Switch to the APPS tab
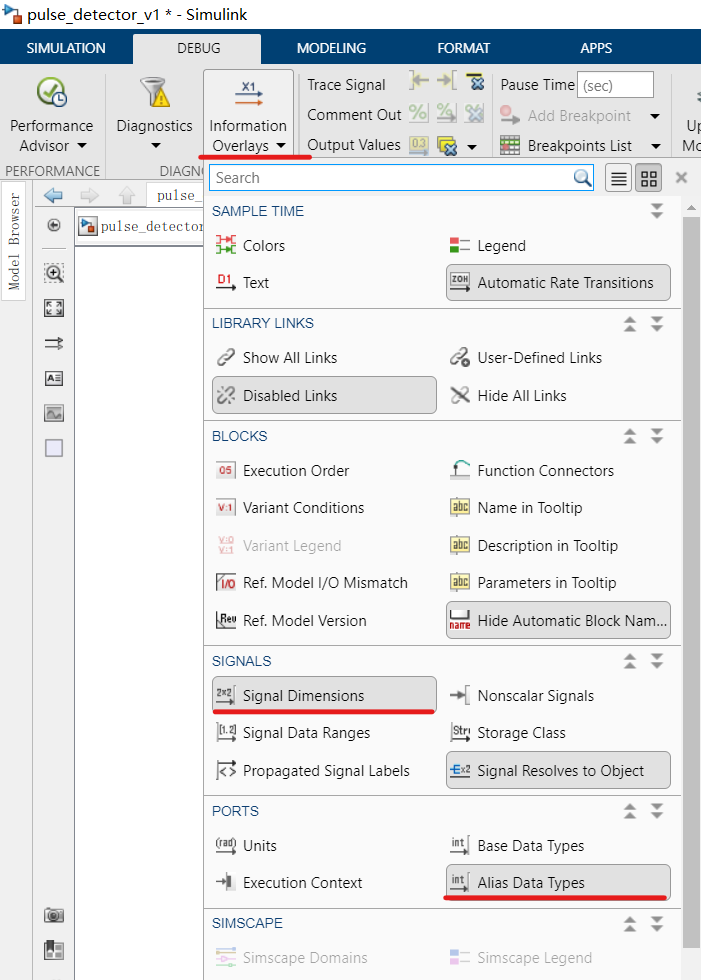Screen dimensions: 701x980 coord(596,48)
